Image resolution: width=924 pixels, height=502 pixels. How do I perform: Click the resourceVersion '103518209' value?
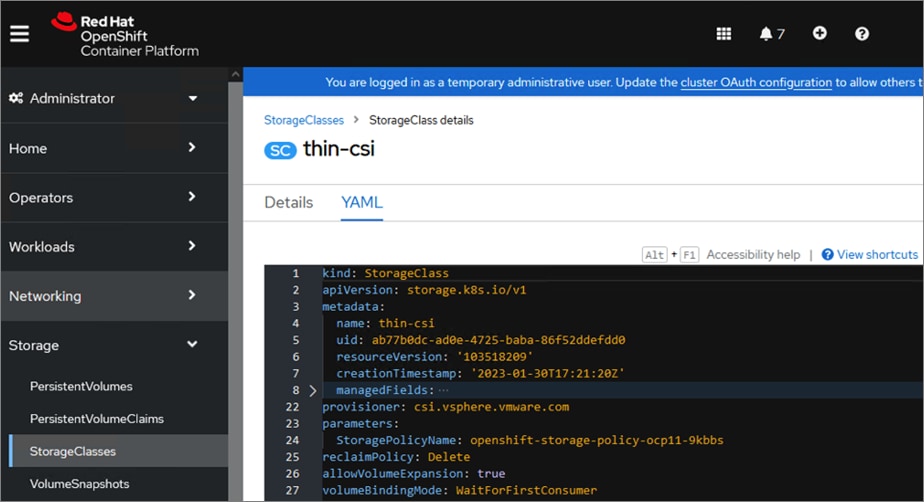point(495,356)
